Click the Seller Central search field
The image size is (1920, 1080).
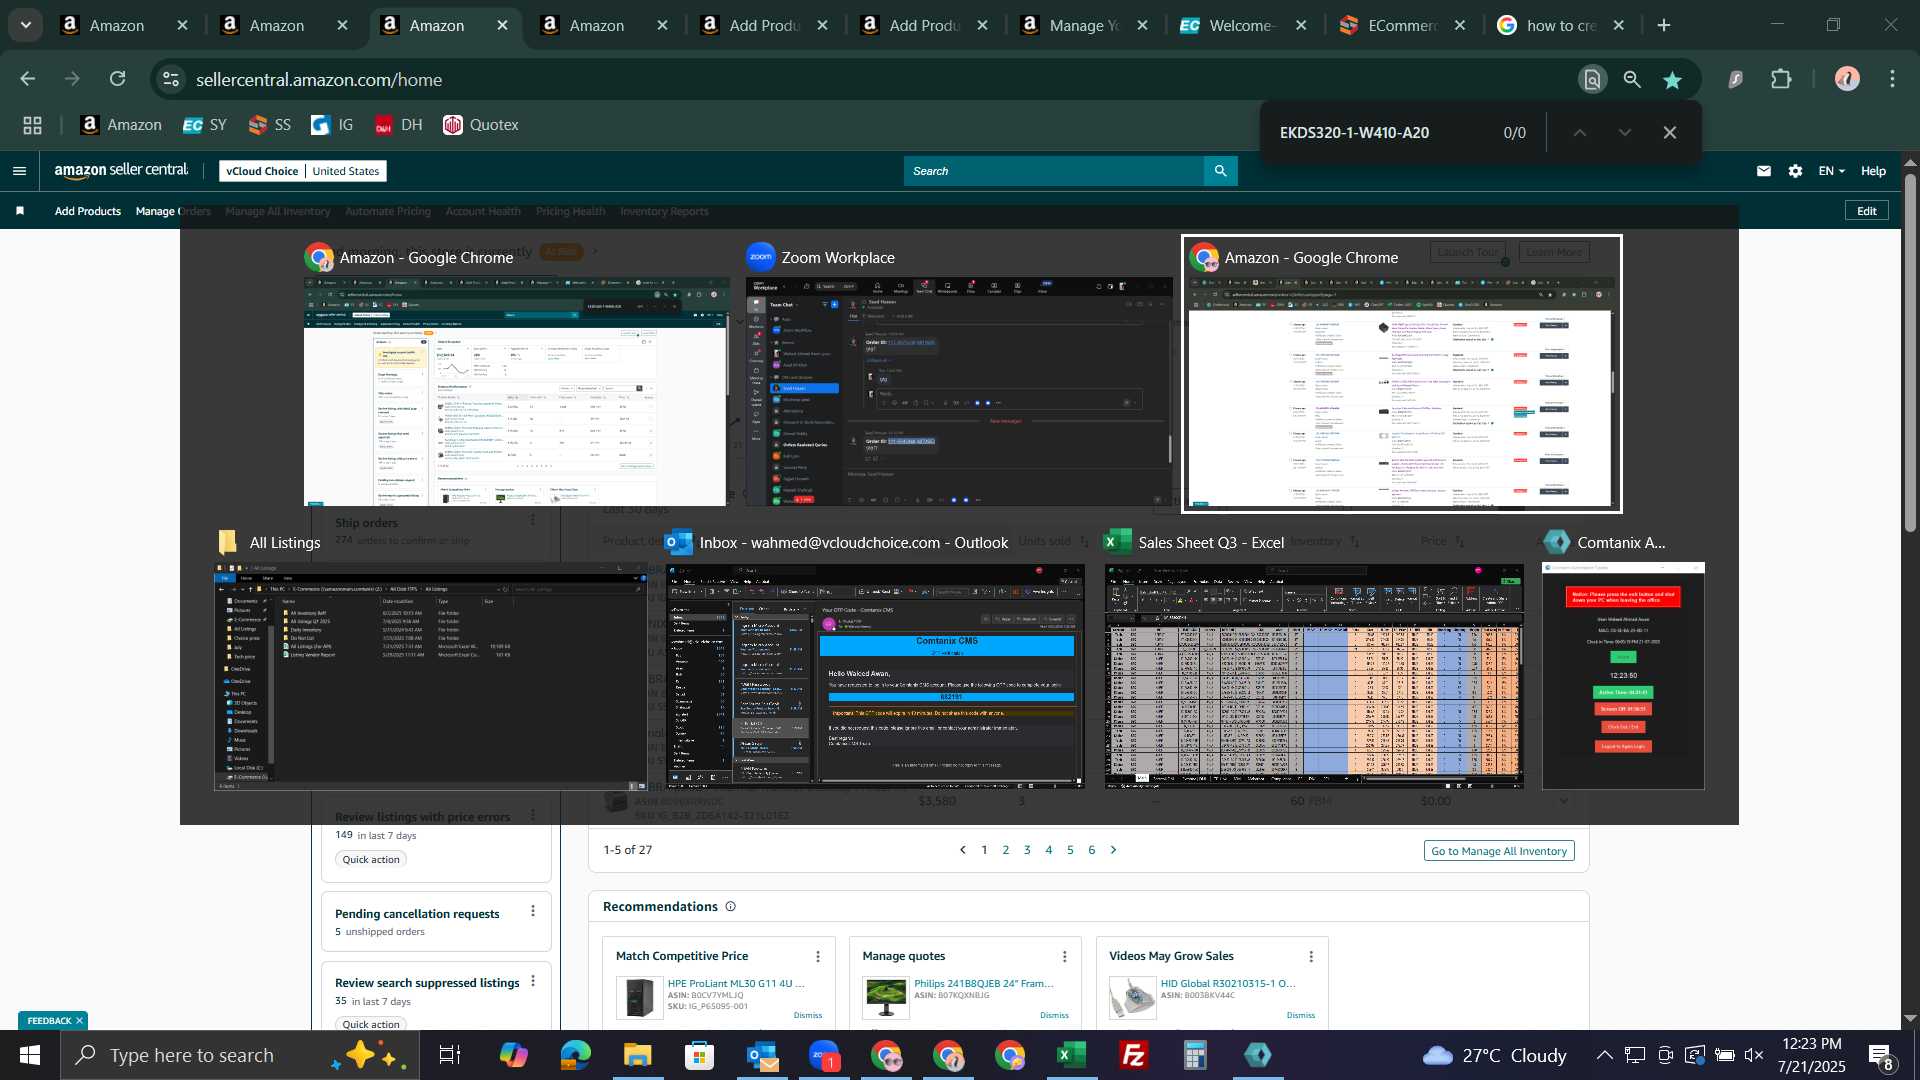click(x=1054, y=171)
